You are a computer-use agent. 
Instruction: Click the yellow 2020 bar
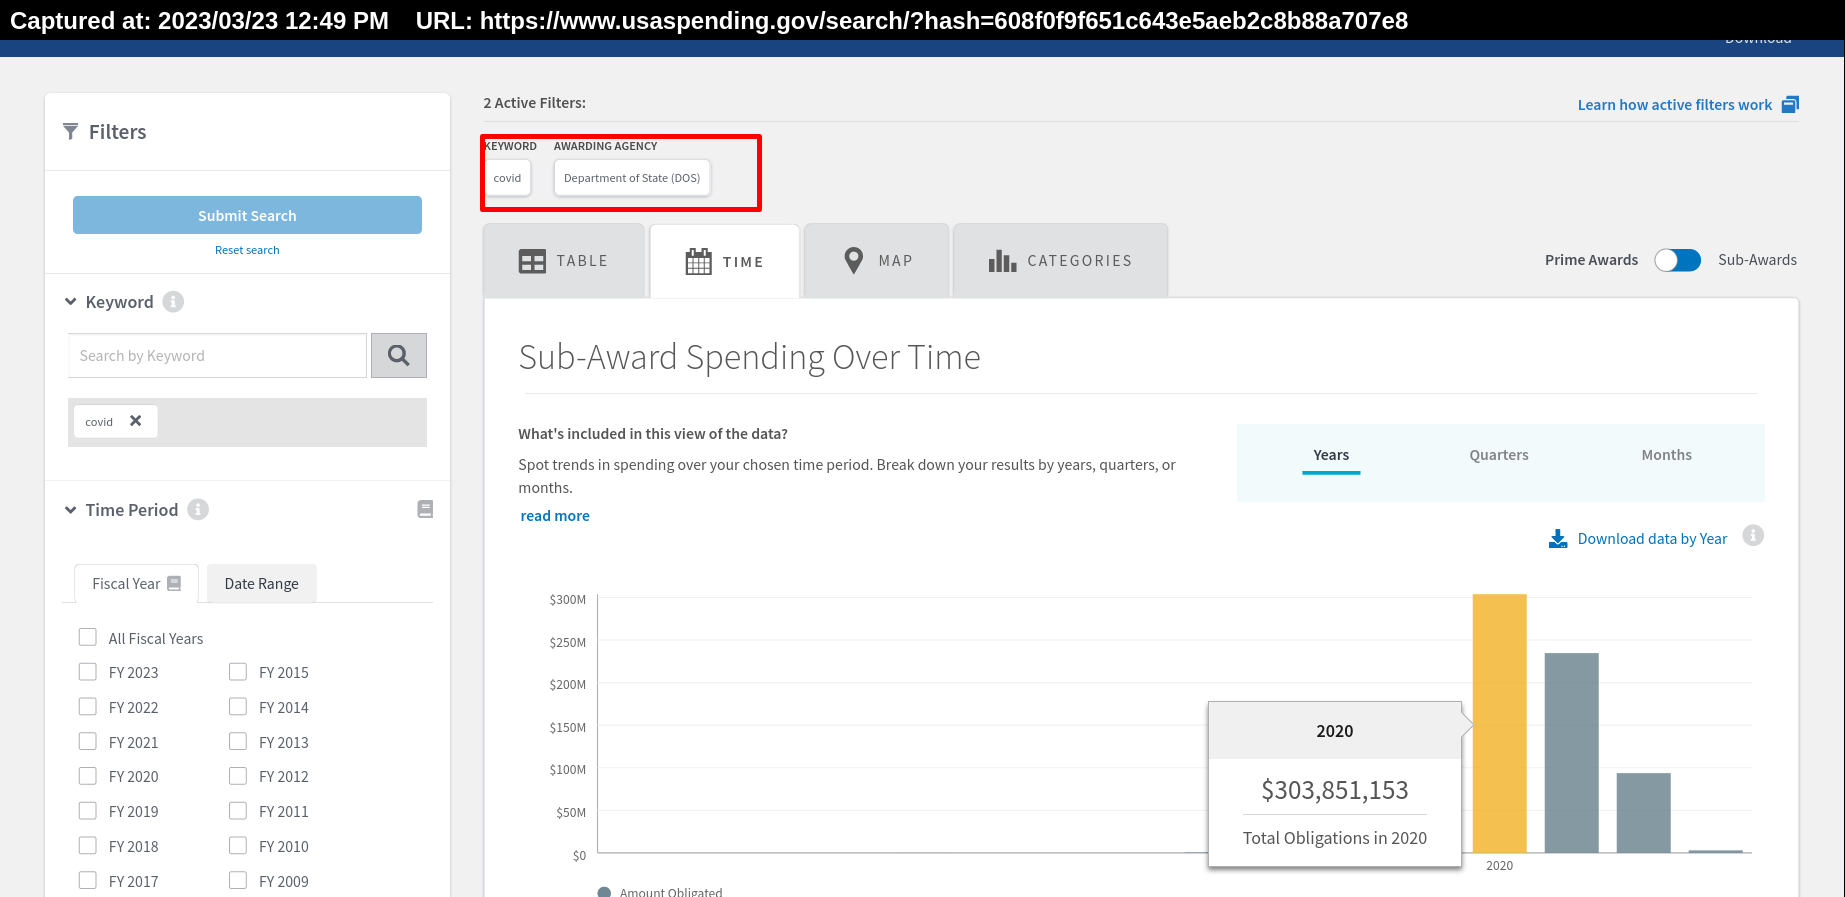pos(1499,723)
